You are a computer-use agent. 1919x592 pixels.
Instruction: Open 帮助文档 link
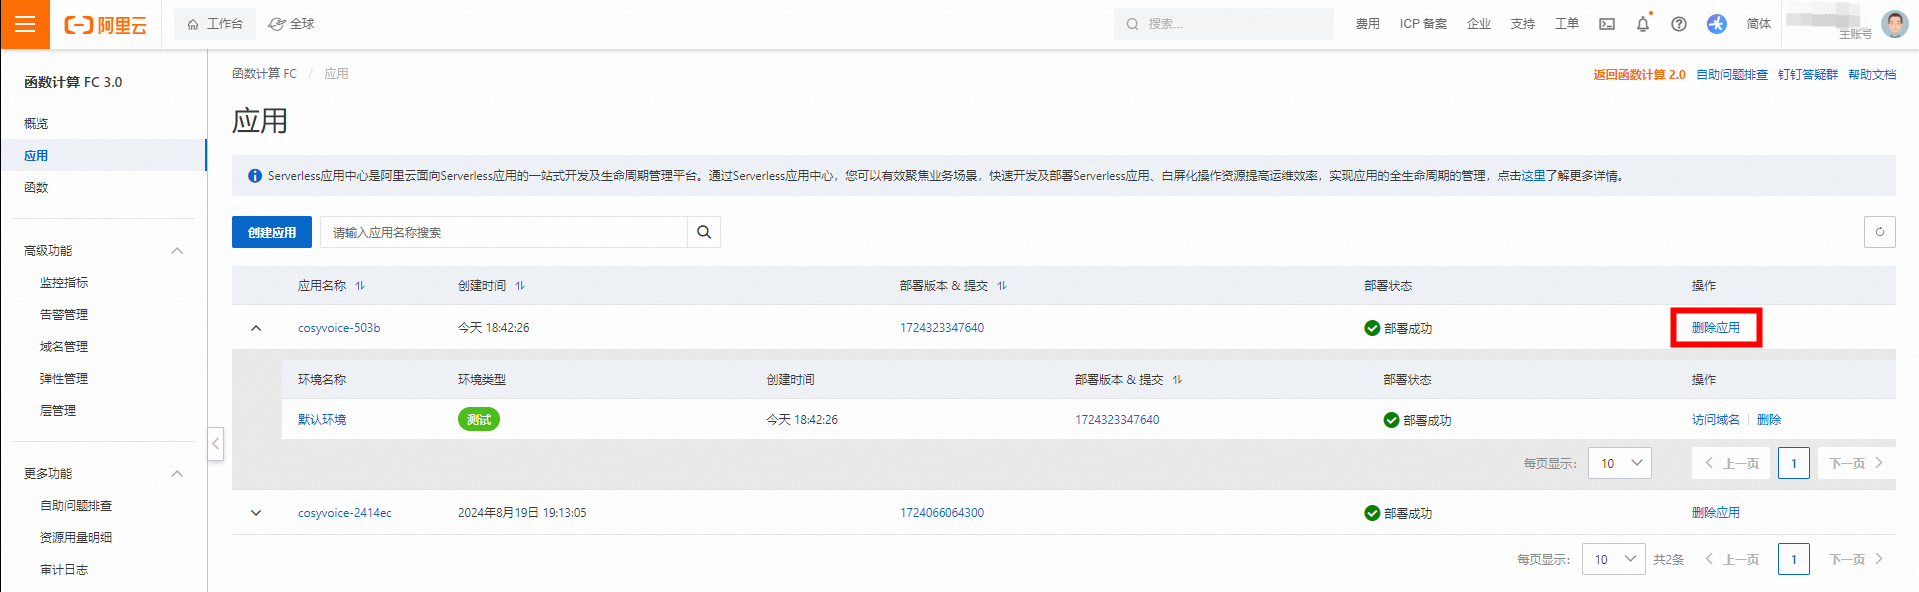[x=1872, y=75]
